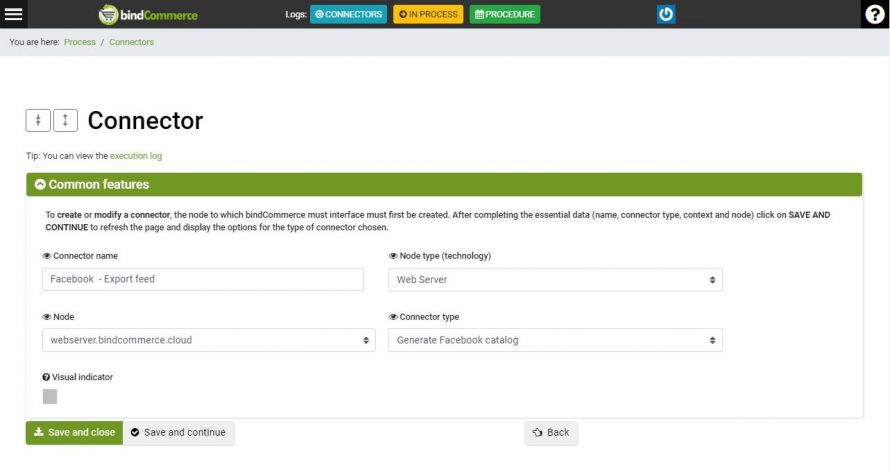Screen dimensions: 890x469
Task: Open the hamburger main menu
Action: point(14,14)
